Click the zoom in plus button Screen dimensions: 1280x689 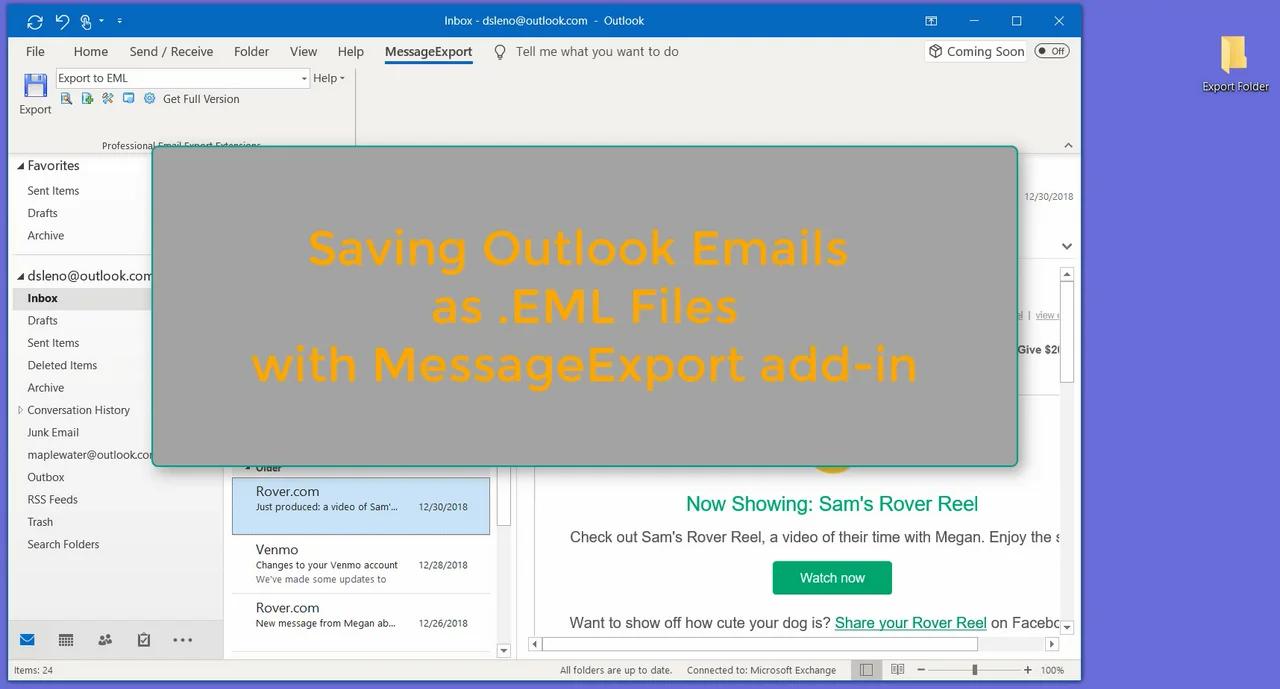coord(1028,670)
